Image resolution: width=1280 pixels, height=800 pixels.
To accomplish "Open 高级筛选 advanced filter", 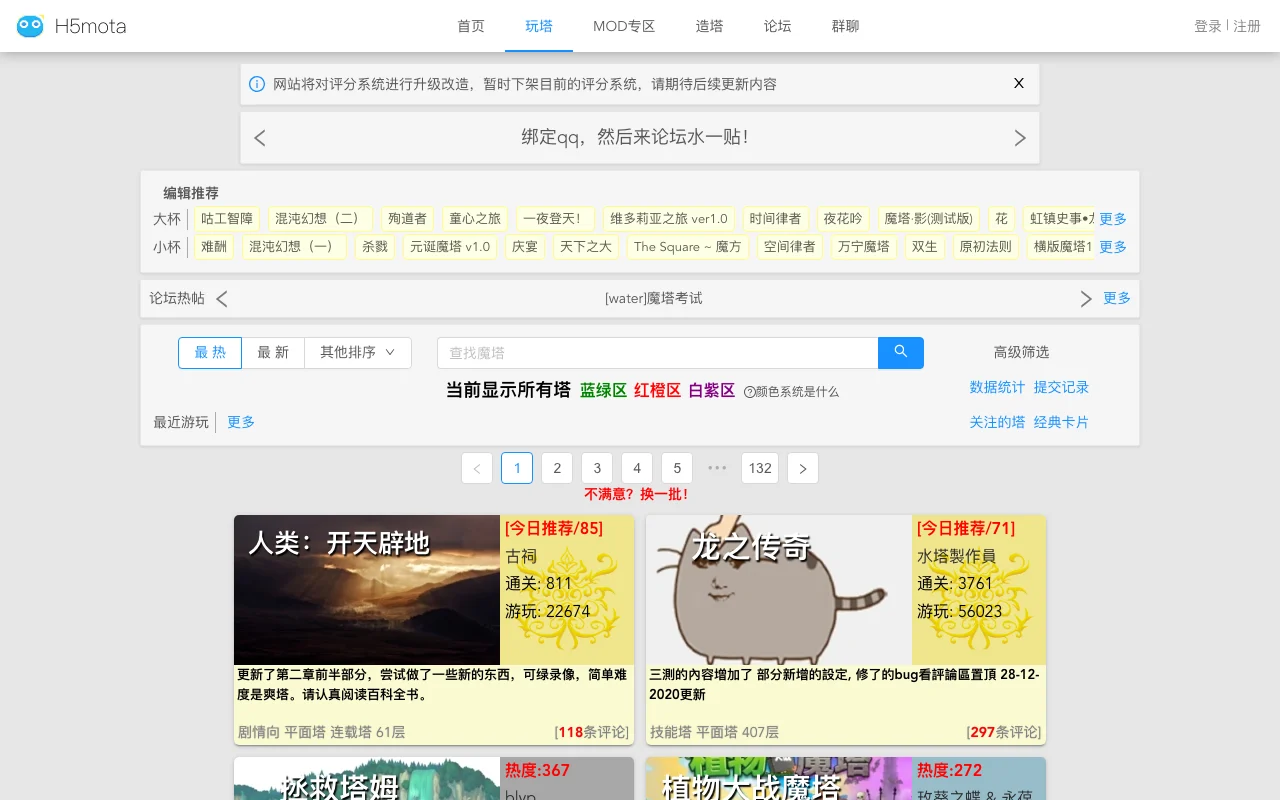I will tap(1021, 352).
